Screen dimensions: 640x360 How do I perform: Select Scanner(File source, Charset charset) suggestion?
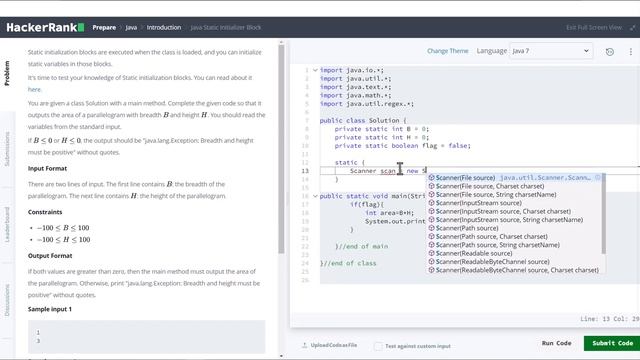pyautogui.click(x=515, y=186)
